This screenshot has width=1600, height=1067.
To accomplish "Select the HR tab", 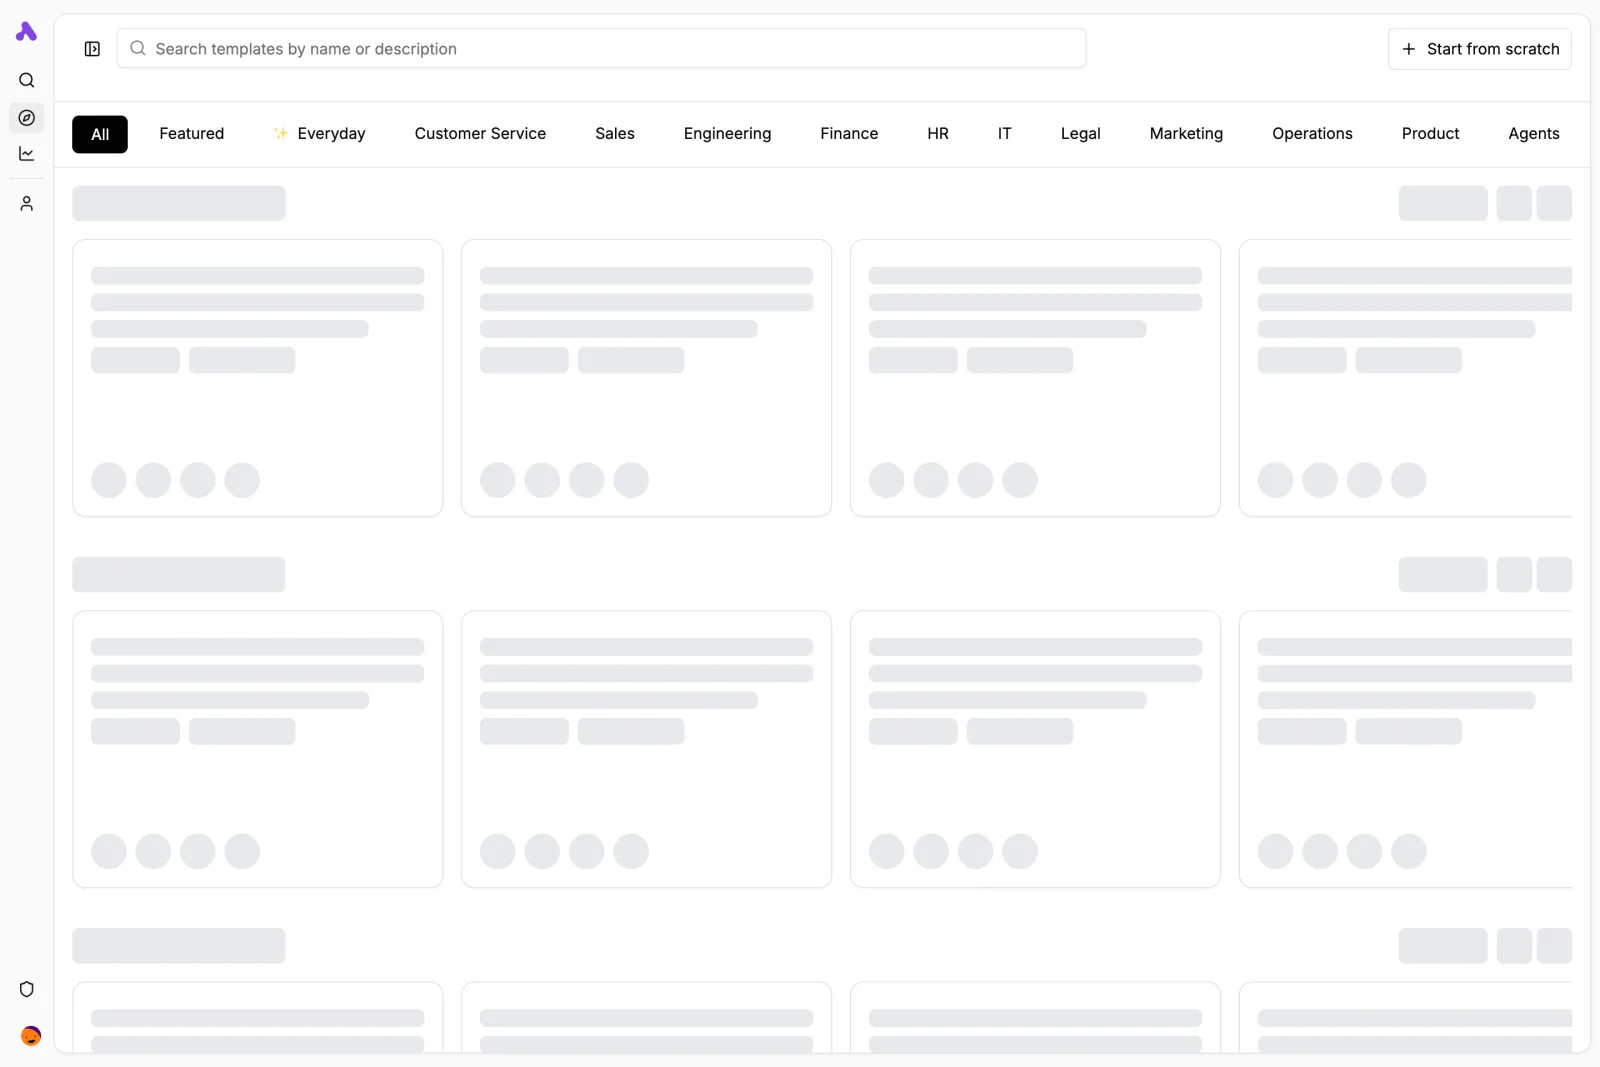I will [x=938, y=134].
